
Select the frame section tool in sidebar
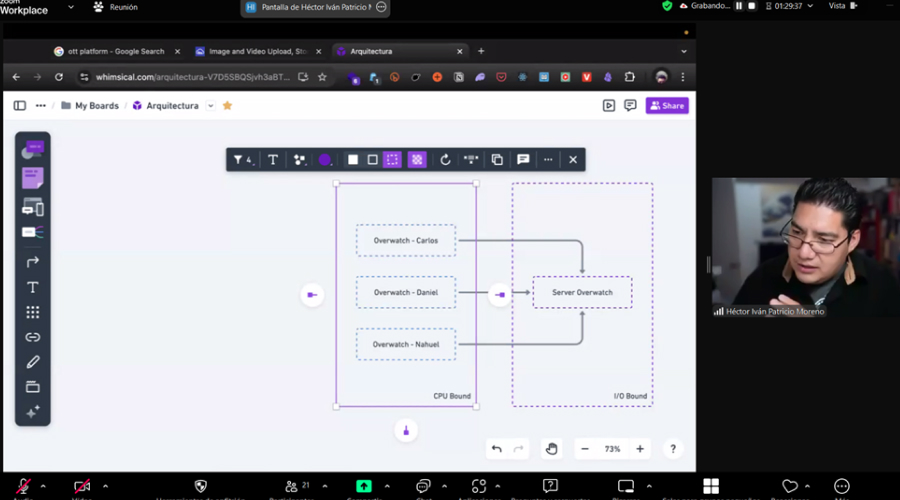click(33, 387)
